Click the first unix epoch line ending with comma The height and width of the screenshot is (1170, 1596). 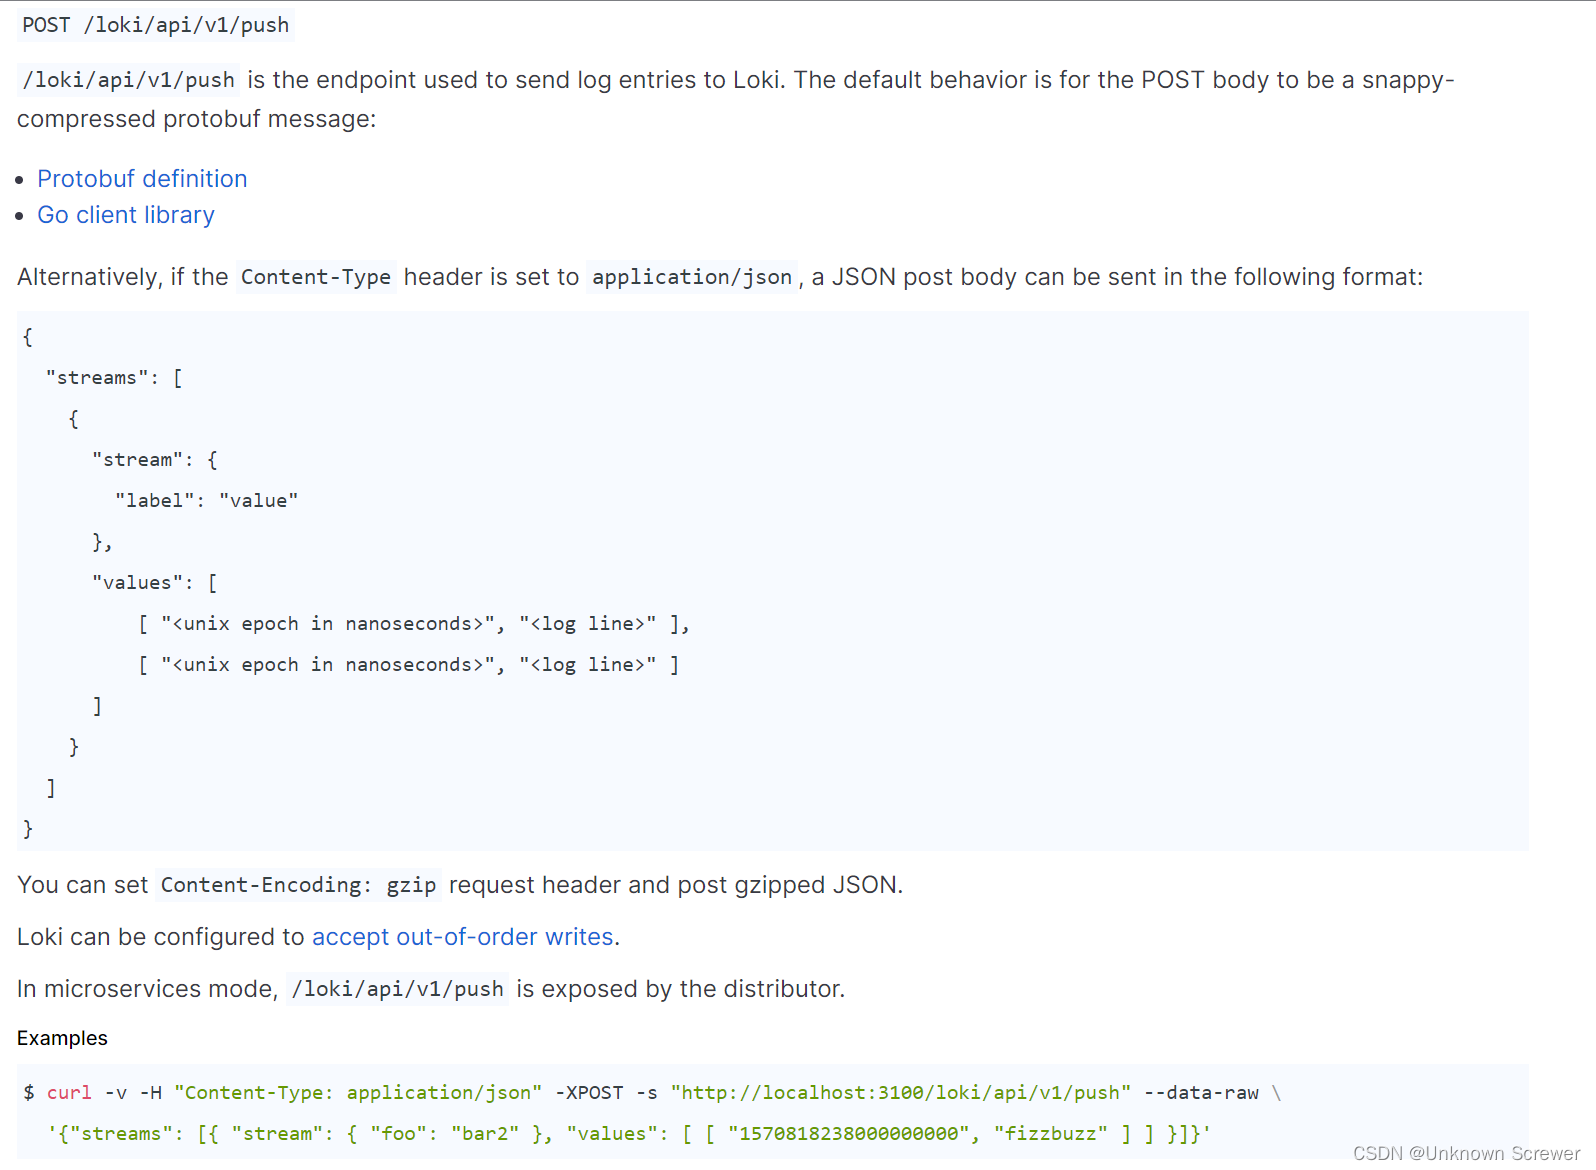click(414, 624)
